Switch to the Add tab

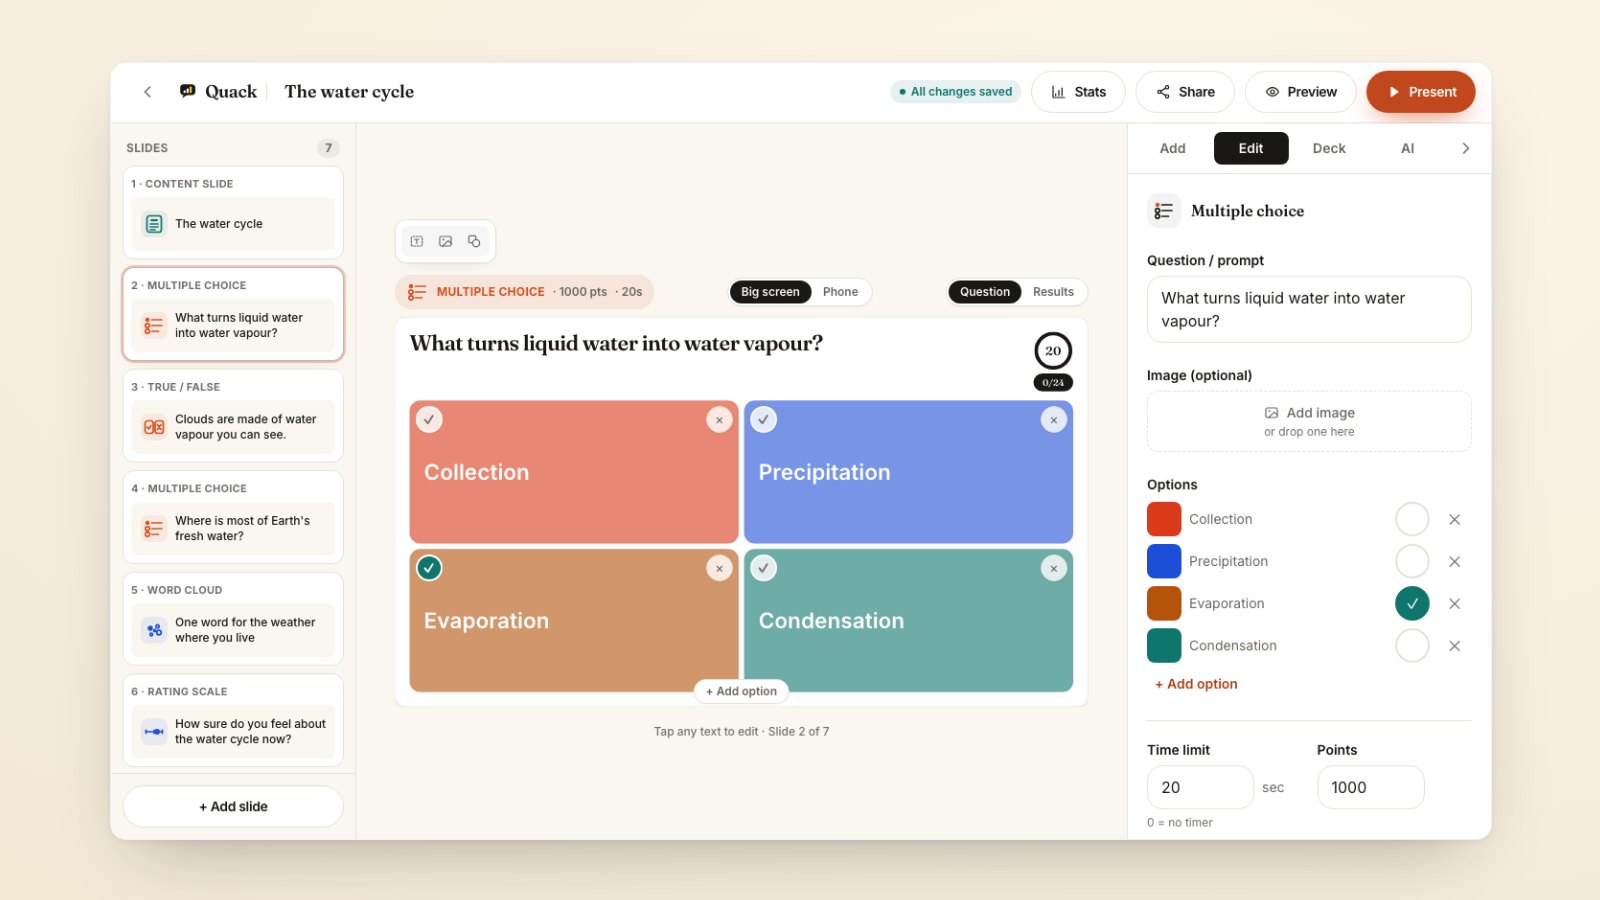tap(1172, 148)
